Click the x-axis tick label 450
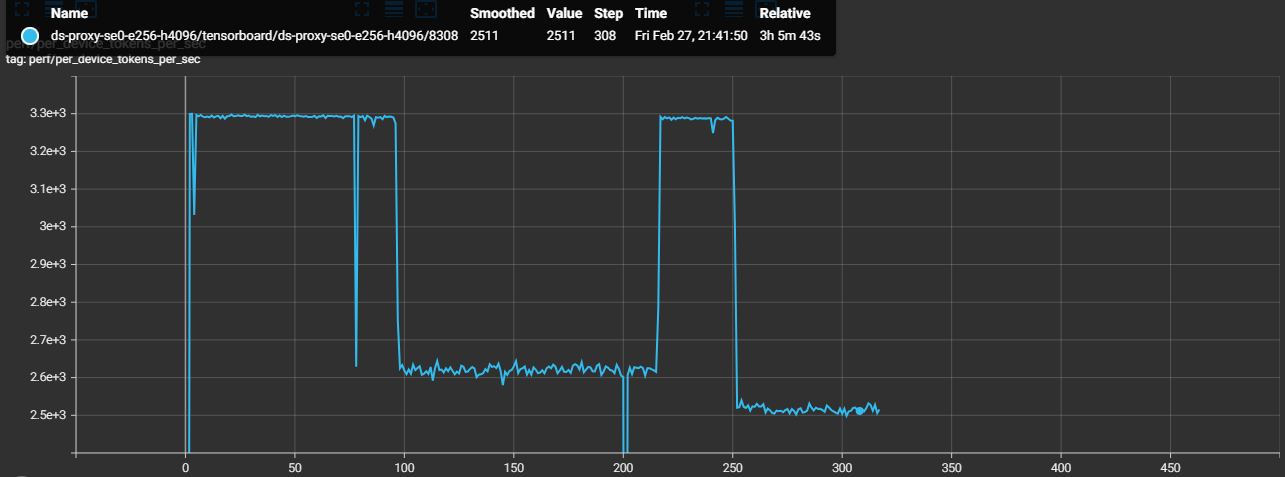This screenshot has width=1285, height=477. coord(1171,467)
